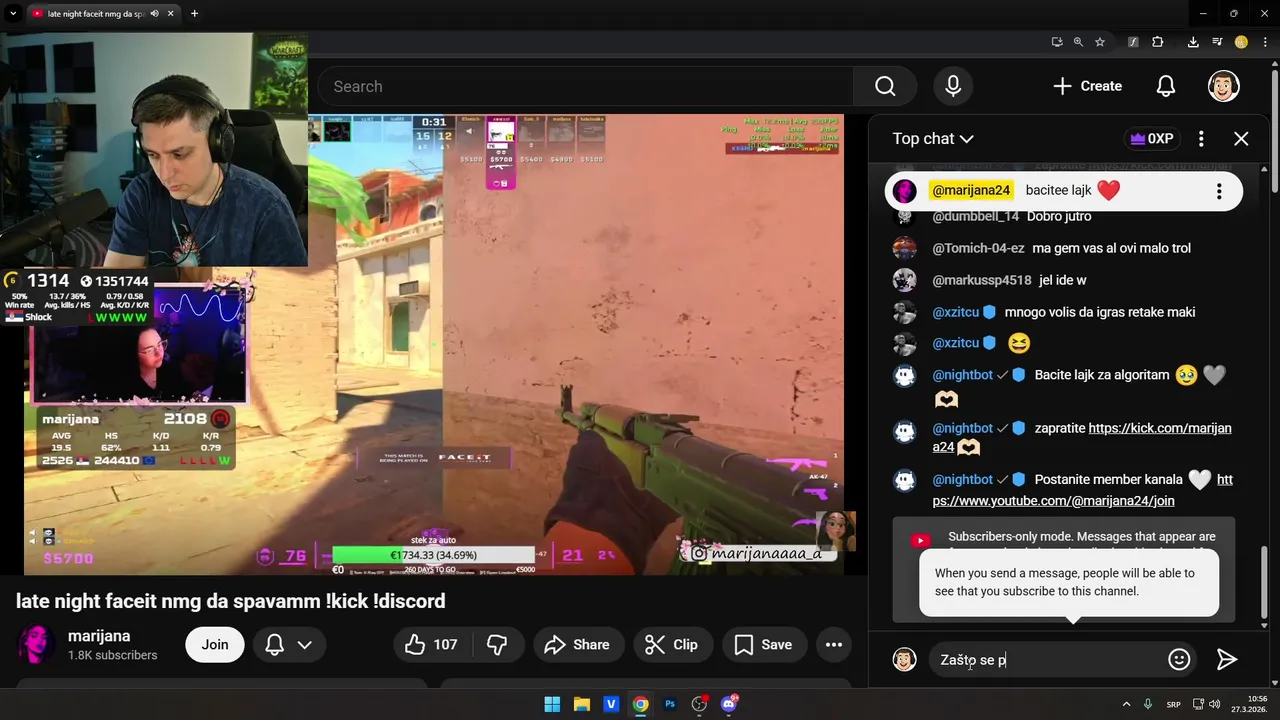Image resolution: width=1280 pixels, height=720 pixels.
Task: Click the YouTube search magnifier button
Action: 885,86
